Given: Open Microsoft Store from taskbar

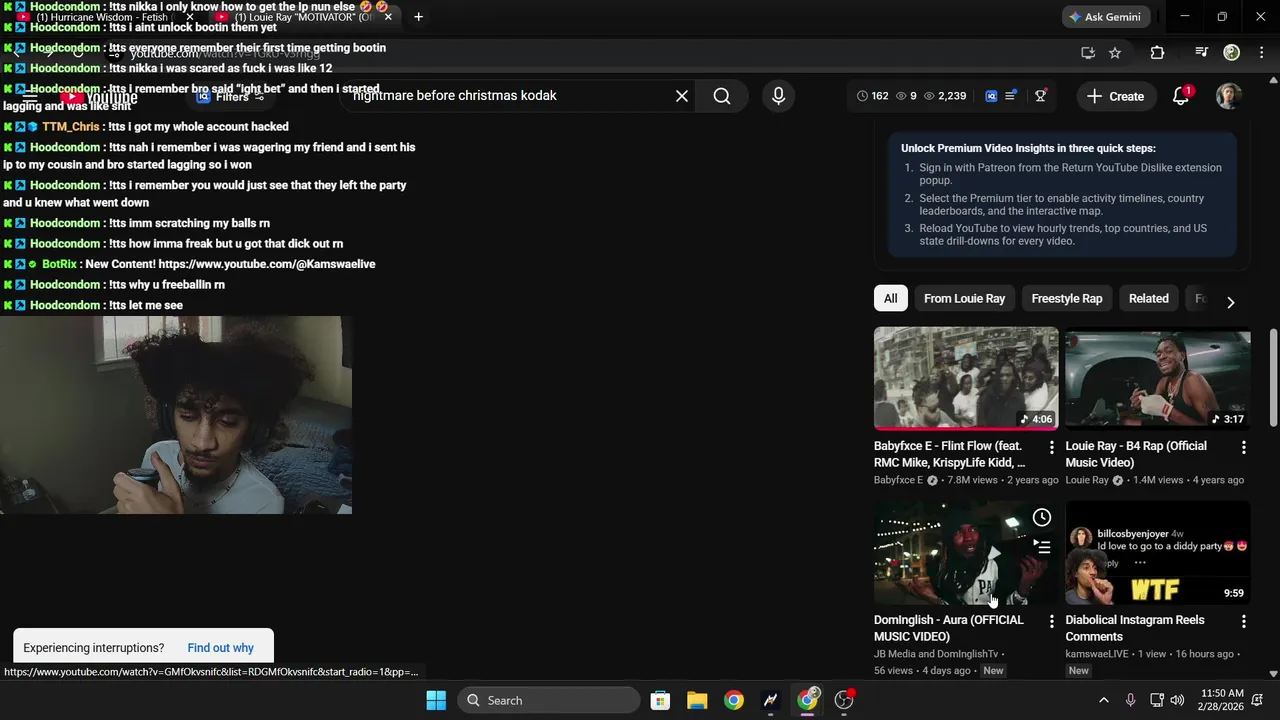Looking at the screenshot, I should click(660, 700).
